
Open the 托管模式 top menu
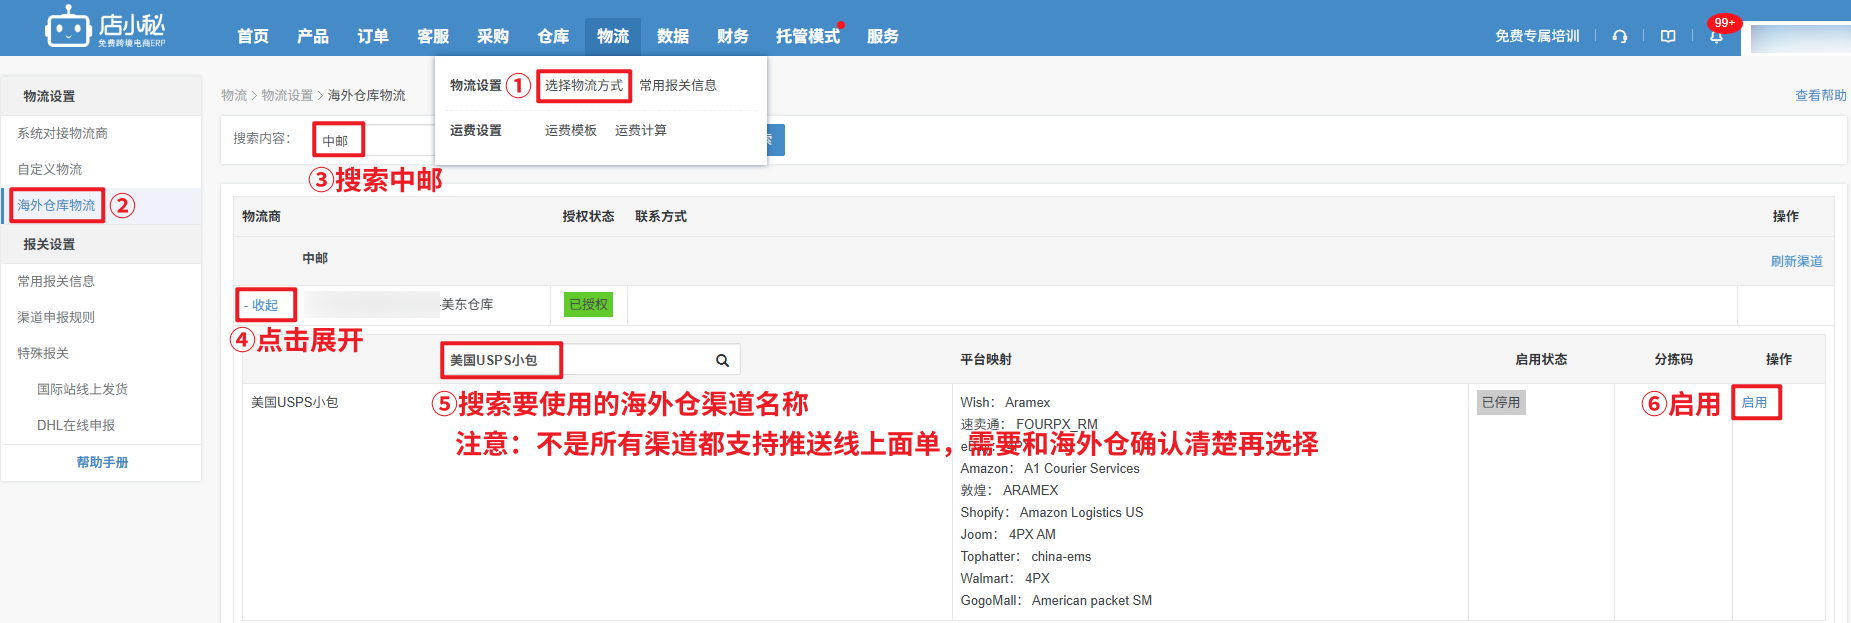click(808, 36)
